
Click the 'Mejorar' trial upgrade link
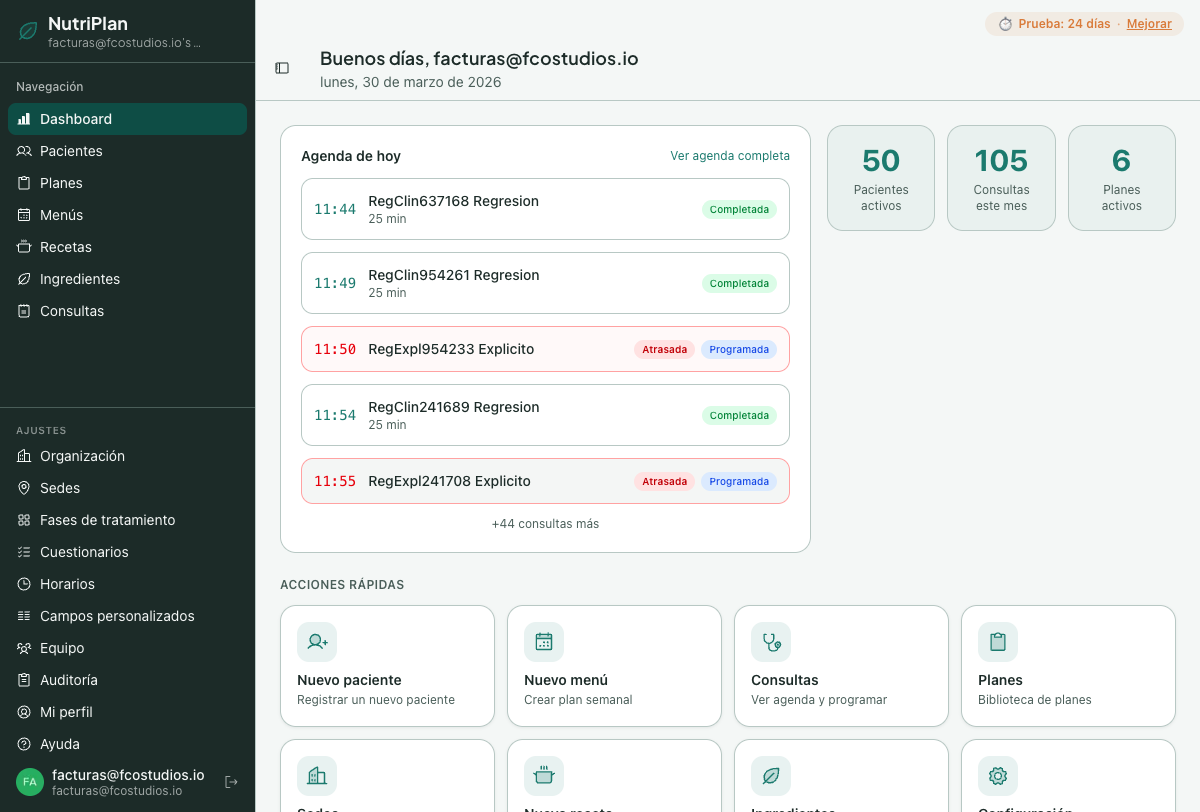(x=1149, y=22)
